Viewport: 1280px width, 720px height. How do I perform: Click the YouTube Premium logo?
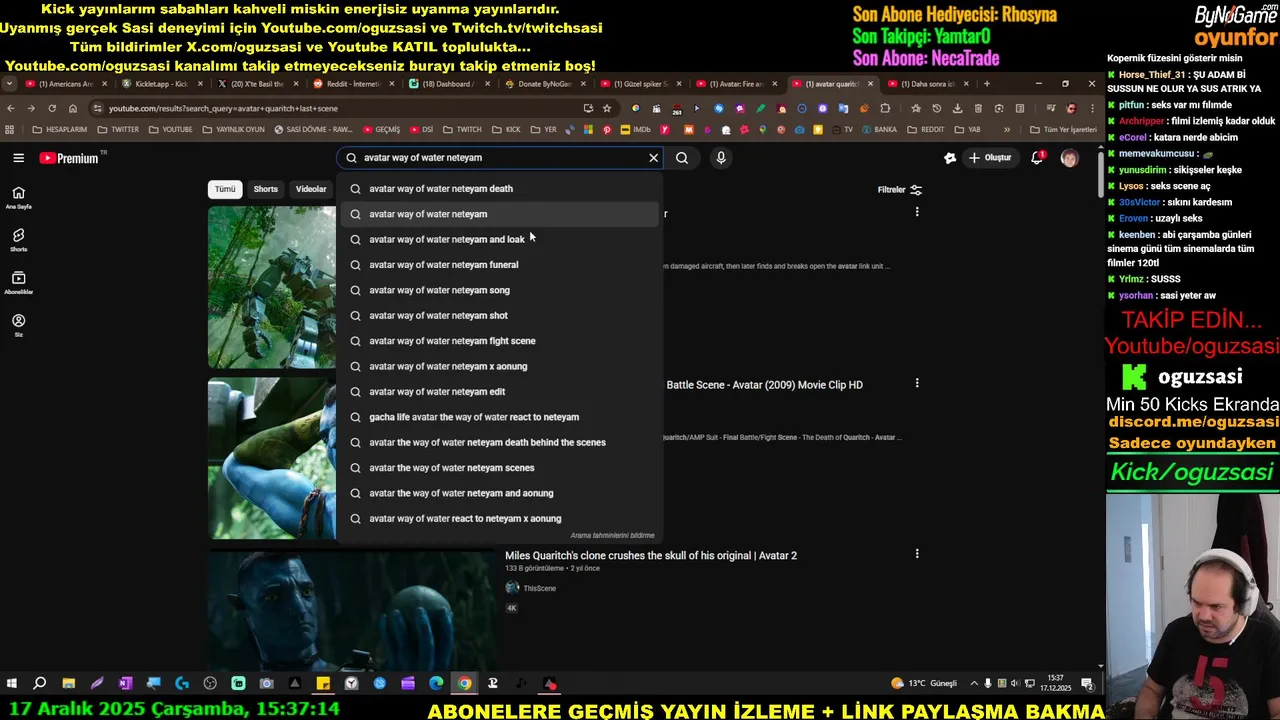pyautogui.click(x=69, y=158)
